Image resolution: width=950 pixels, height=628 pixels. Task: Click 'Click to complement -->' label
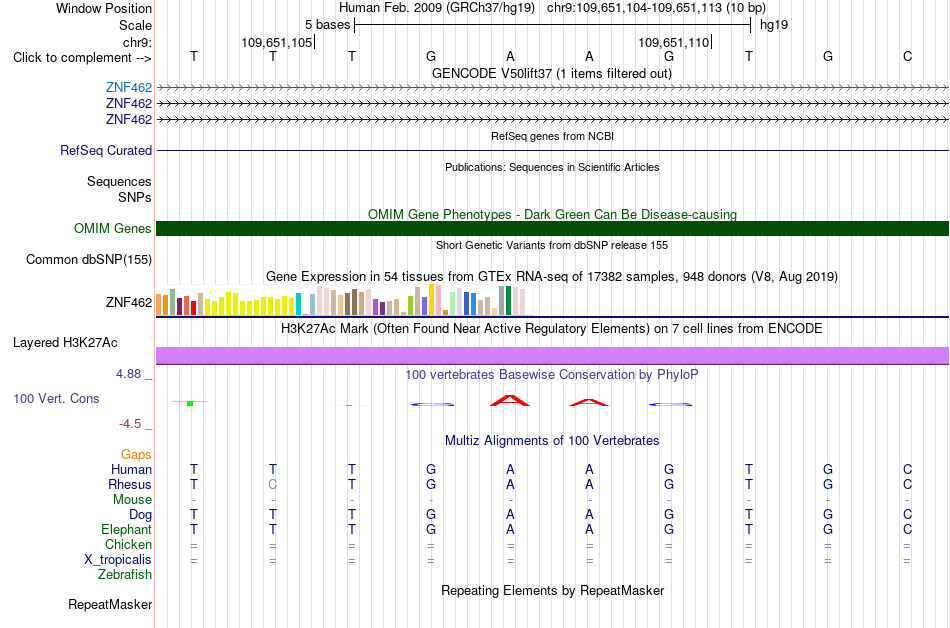click(x=82, y=58)
